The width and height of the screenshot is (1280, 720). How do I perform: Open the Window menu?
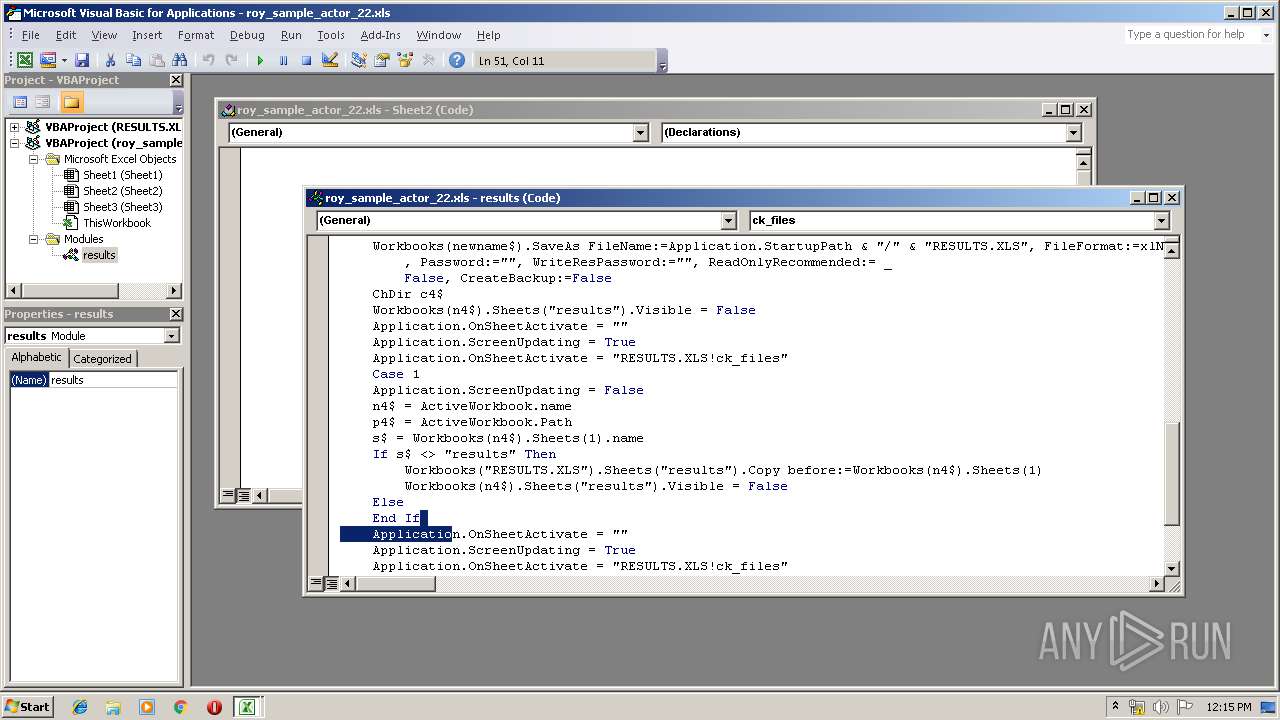click(x=439, y=35)
